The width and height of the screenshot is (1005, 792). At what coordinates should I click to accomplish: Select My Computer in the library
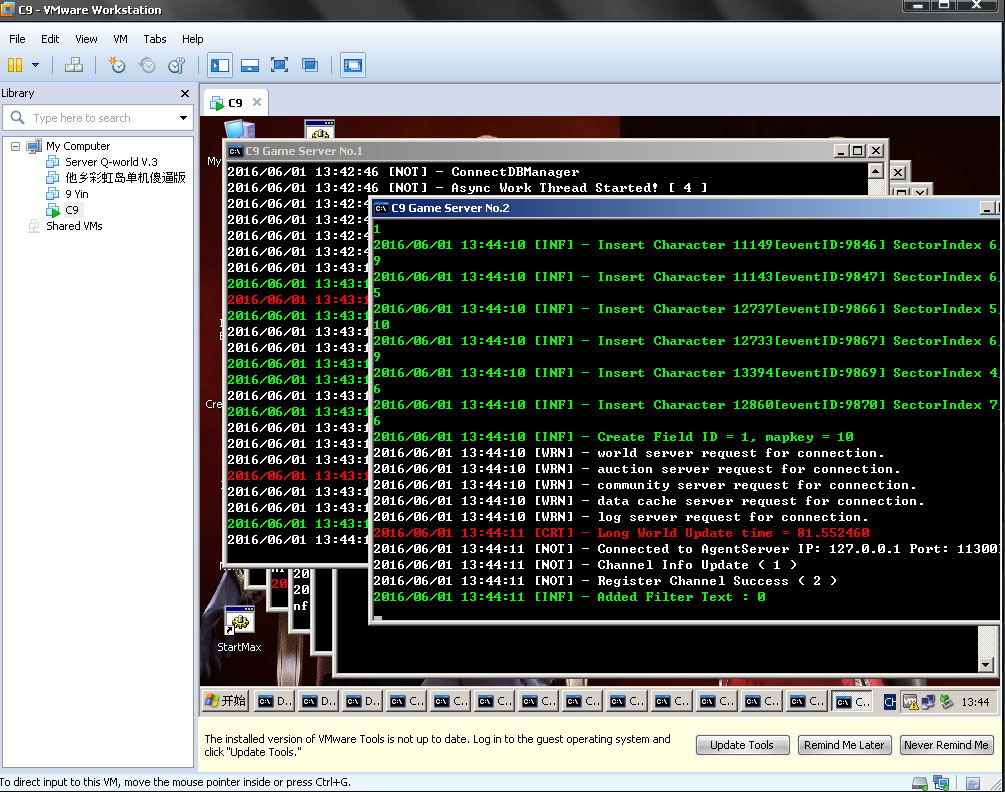(78, 146)
